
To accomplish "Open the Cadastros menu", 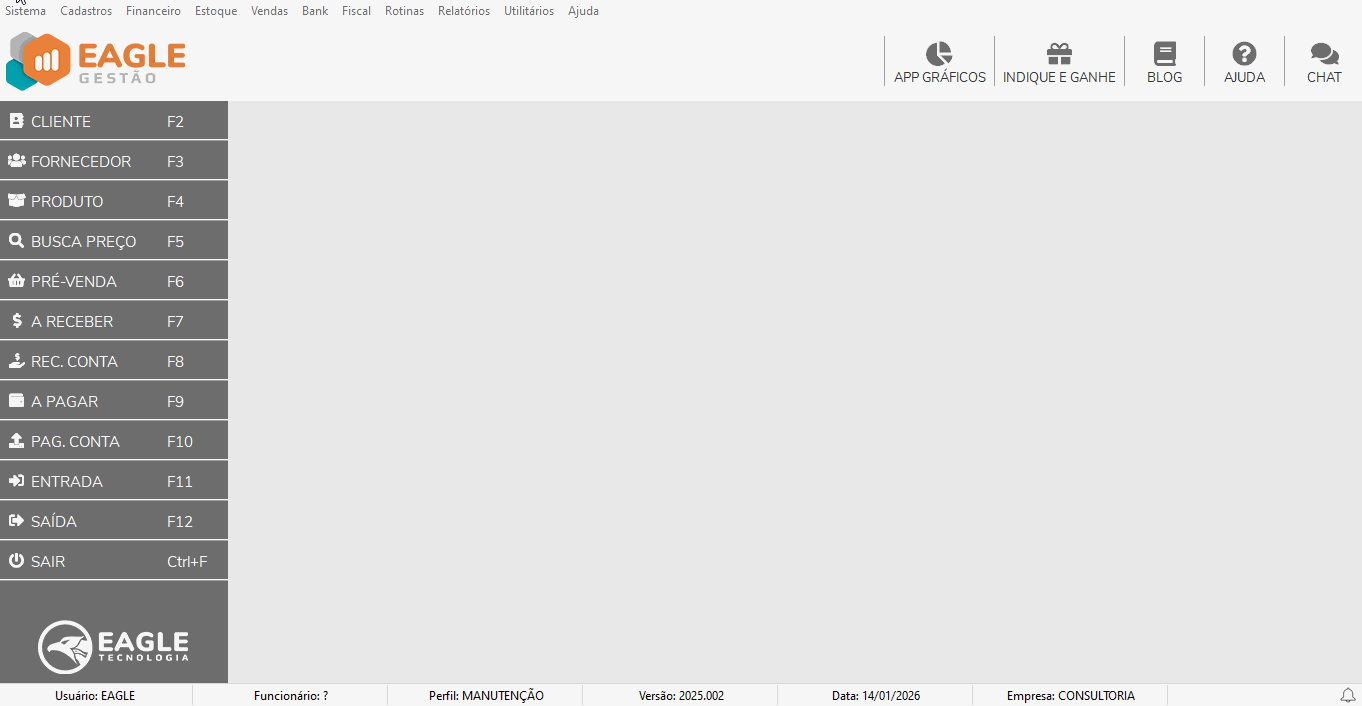I will click(x=86, y=11).
